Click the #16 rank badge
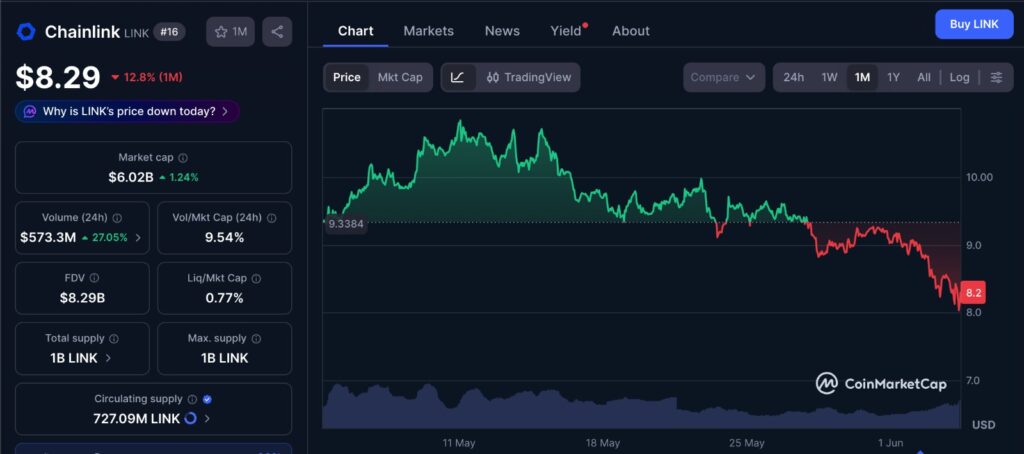This screenshot has width=1024, height=454. [169, 31]
